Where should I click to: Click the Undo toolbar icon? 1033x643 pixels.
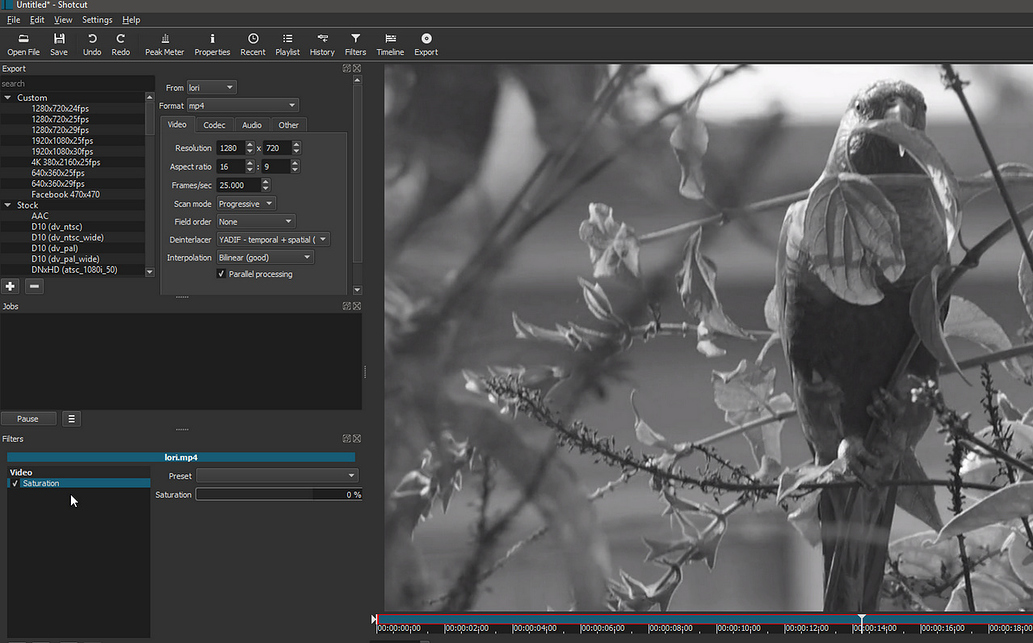91,42
